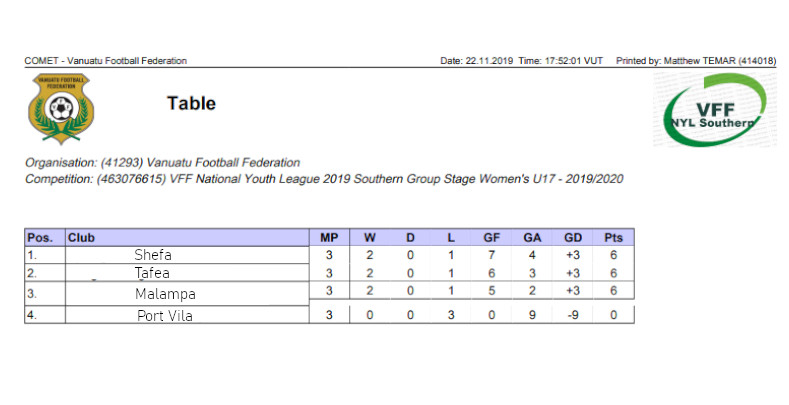This screenshot has height=405, width=789.
Task: Click the GD column header
Action: coord(573,237)
